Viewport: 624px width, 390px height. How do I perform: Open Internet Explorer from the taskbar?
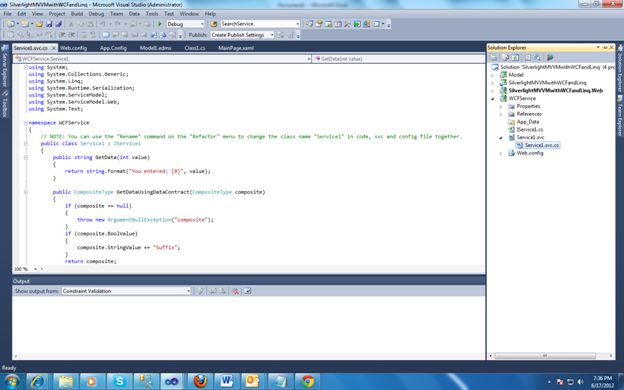pos(37,381)
